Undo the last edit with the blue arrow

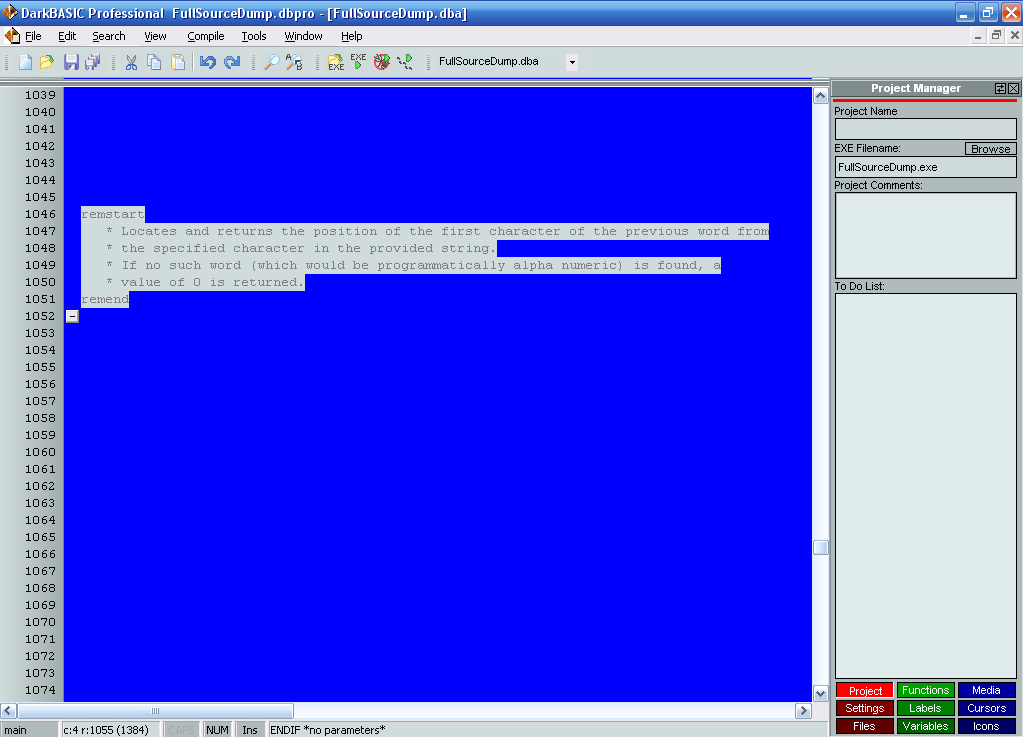(x=207, y=62)
